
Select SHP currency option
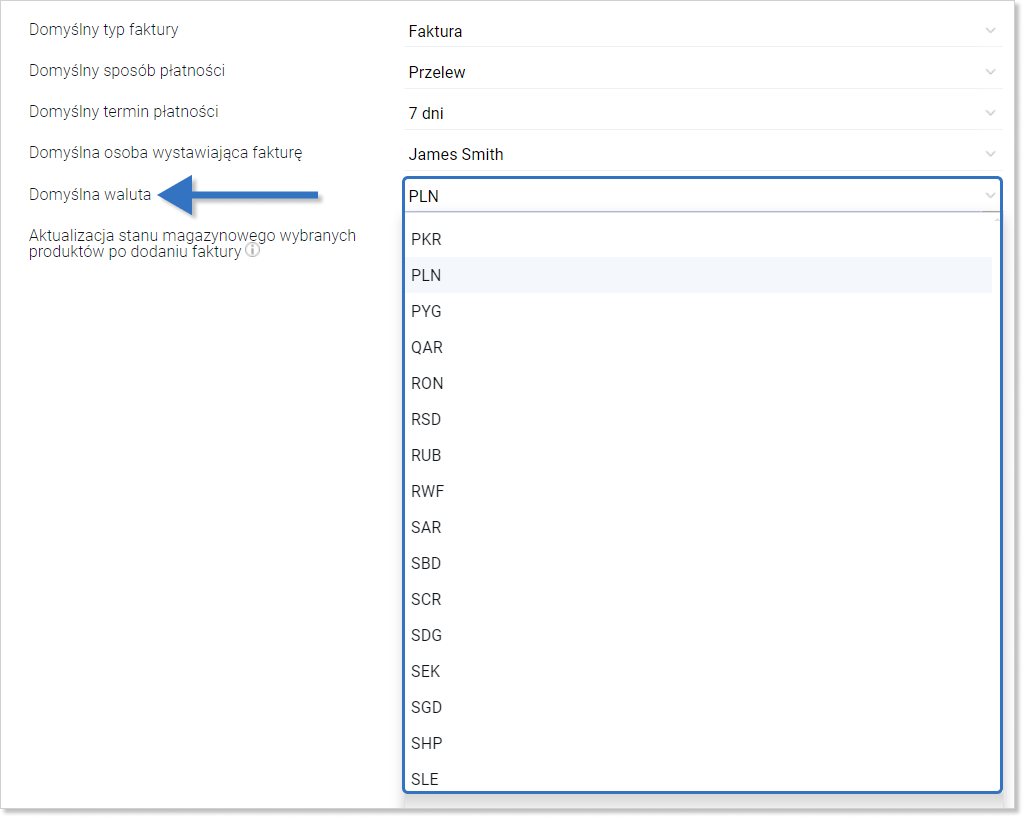[x=698, y=743]
